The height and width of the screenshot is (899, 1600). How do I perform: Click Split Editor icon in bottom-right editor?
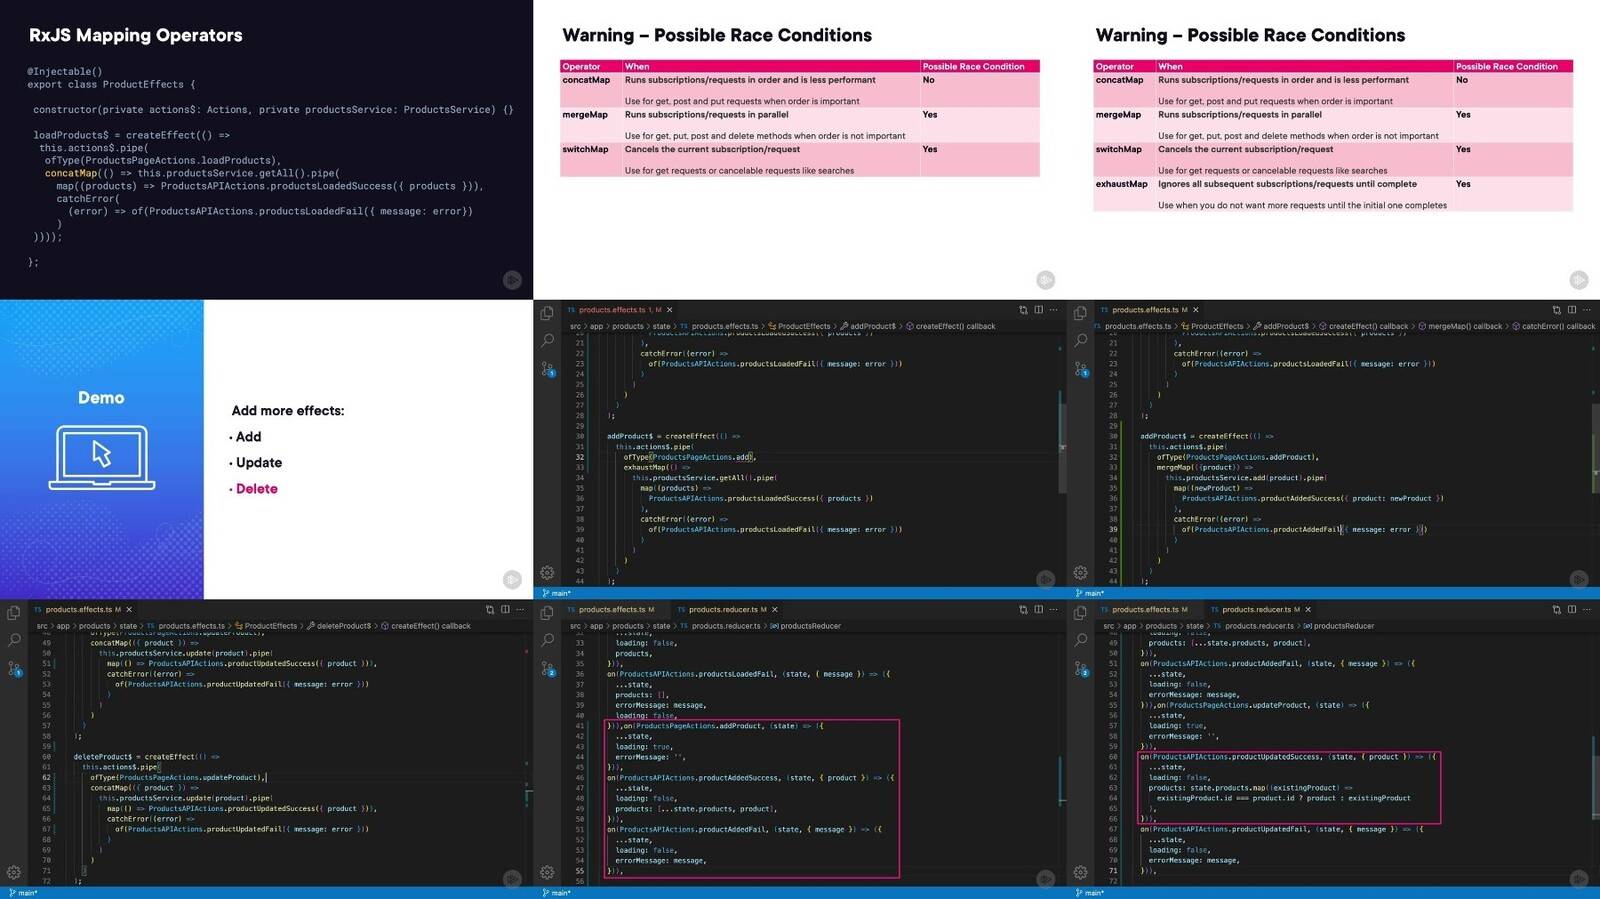(1571, 609)
